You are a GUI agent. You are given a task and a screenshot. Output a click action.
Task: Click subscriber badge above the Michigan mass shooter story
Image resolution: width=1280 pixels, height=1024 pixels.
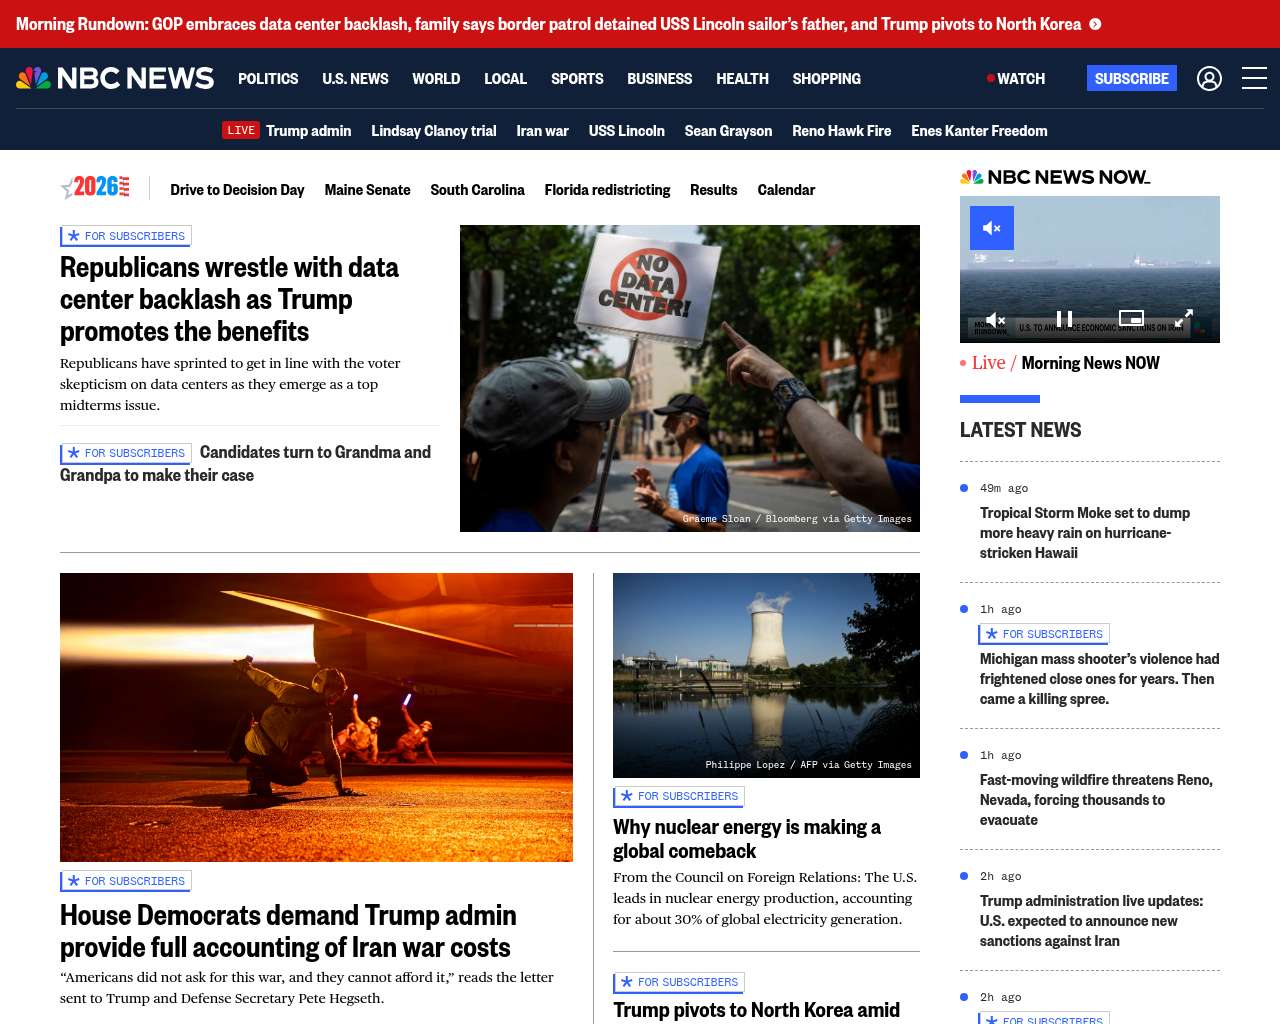coord(1044,634)
